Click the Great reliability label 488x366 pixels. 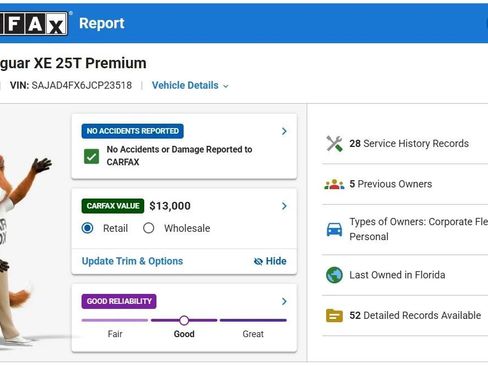[253, 334]
